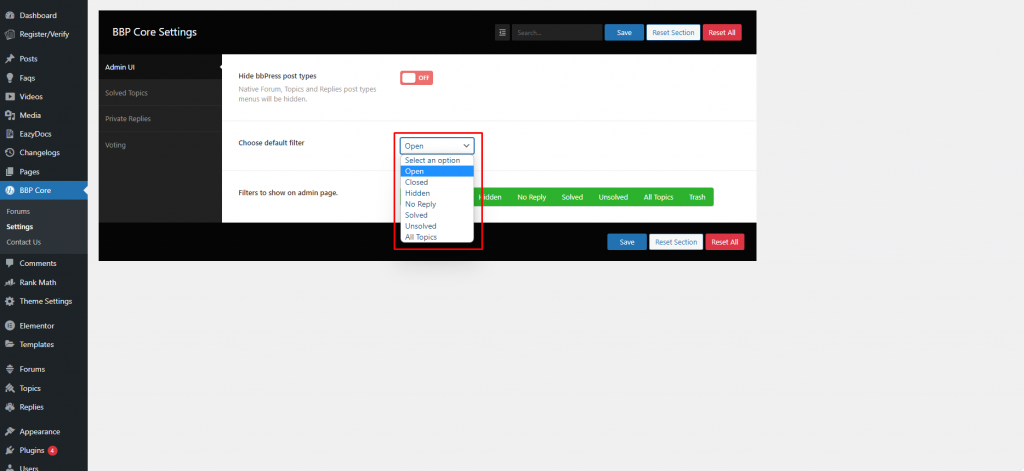This screenshot has width=1024, height=471.
Task: Click the Dashboard gauge icon in sidebar
Action: (x=10, y=15)
